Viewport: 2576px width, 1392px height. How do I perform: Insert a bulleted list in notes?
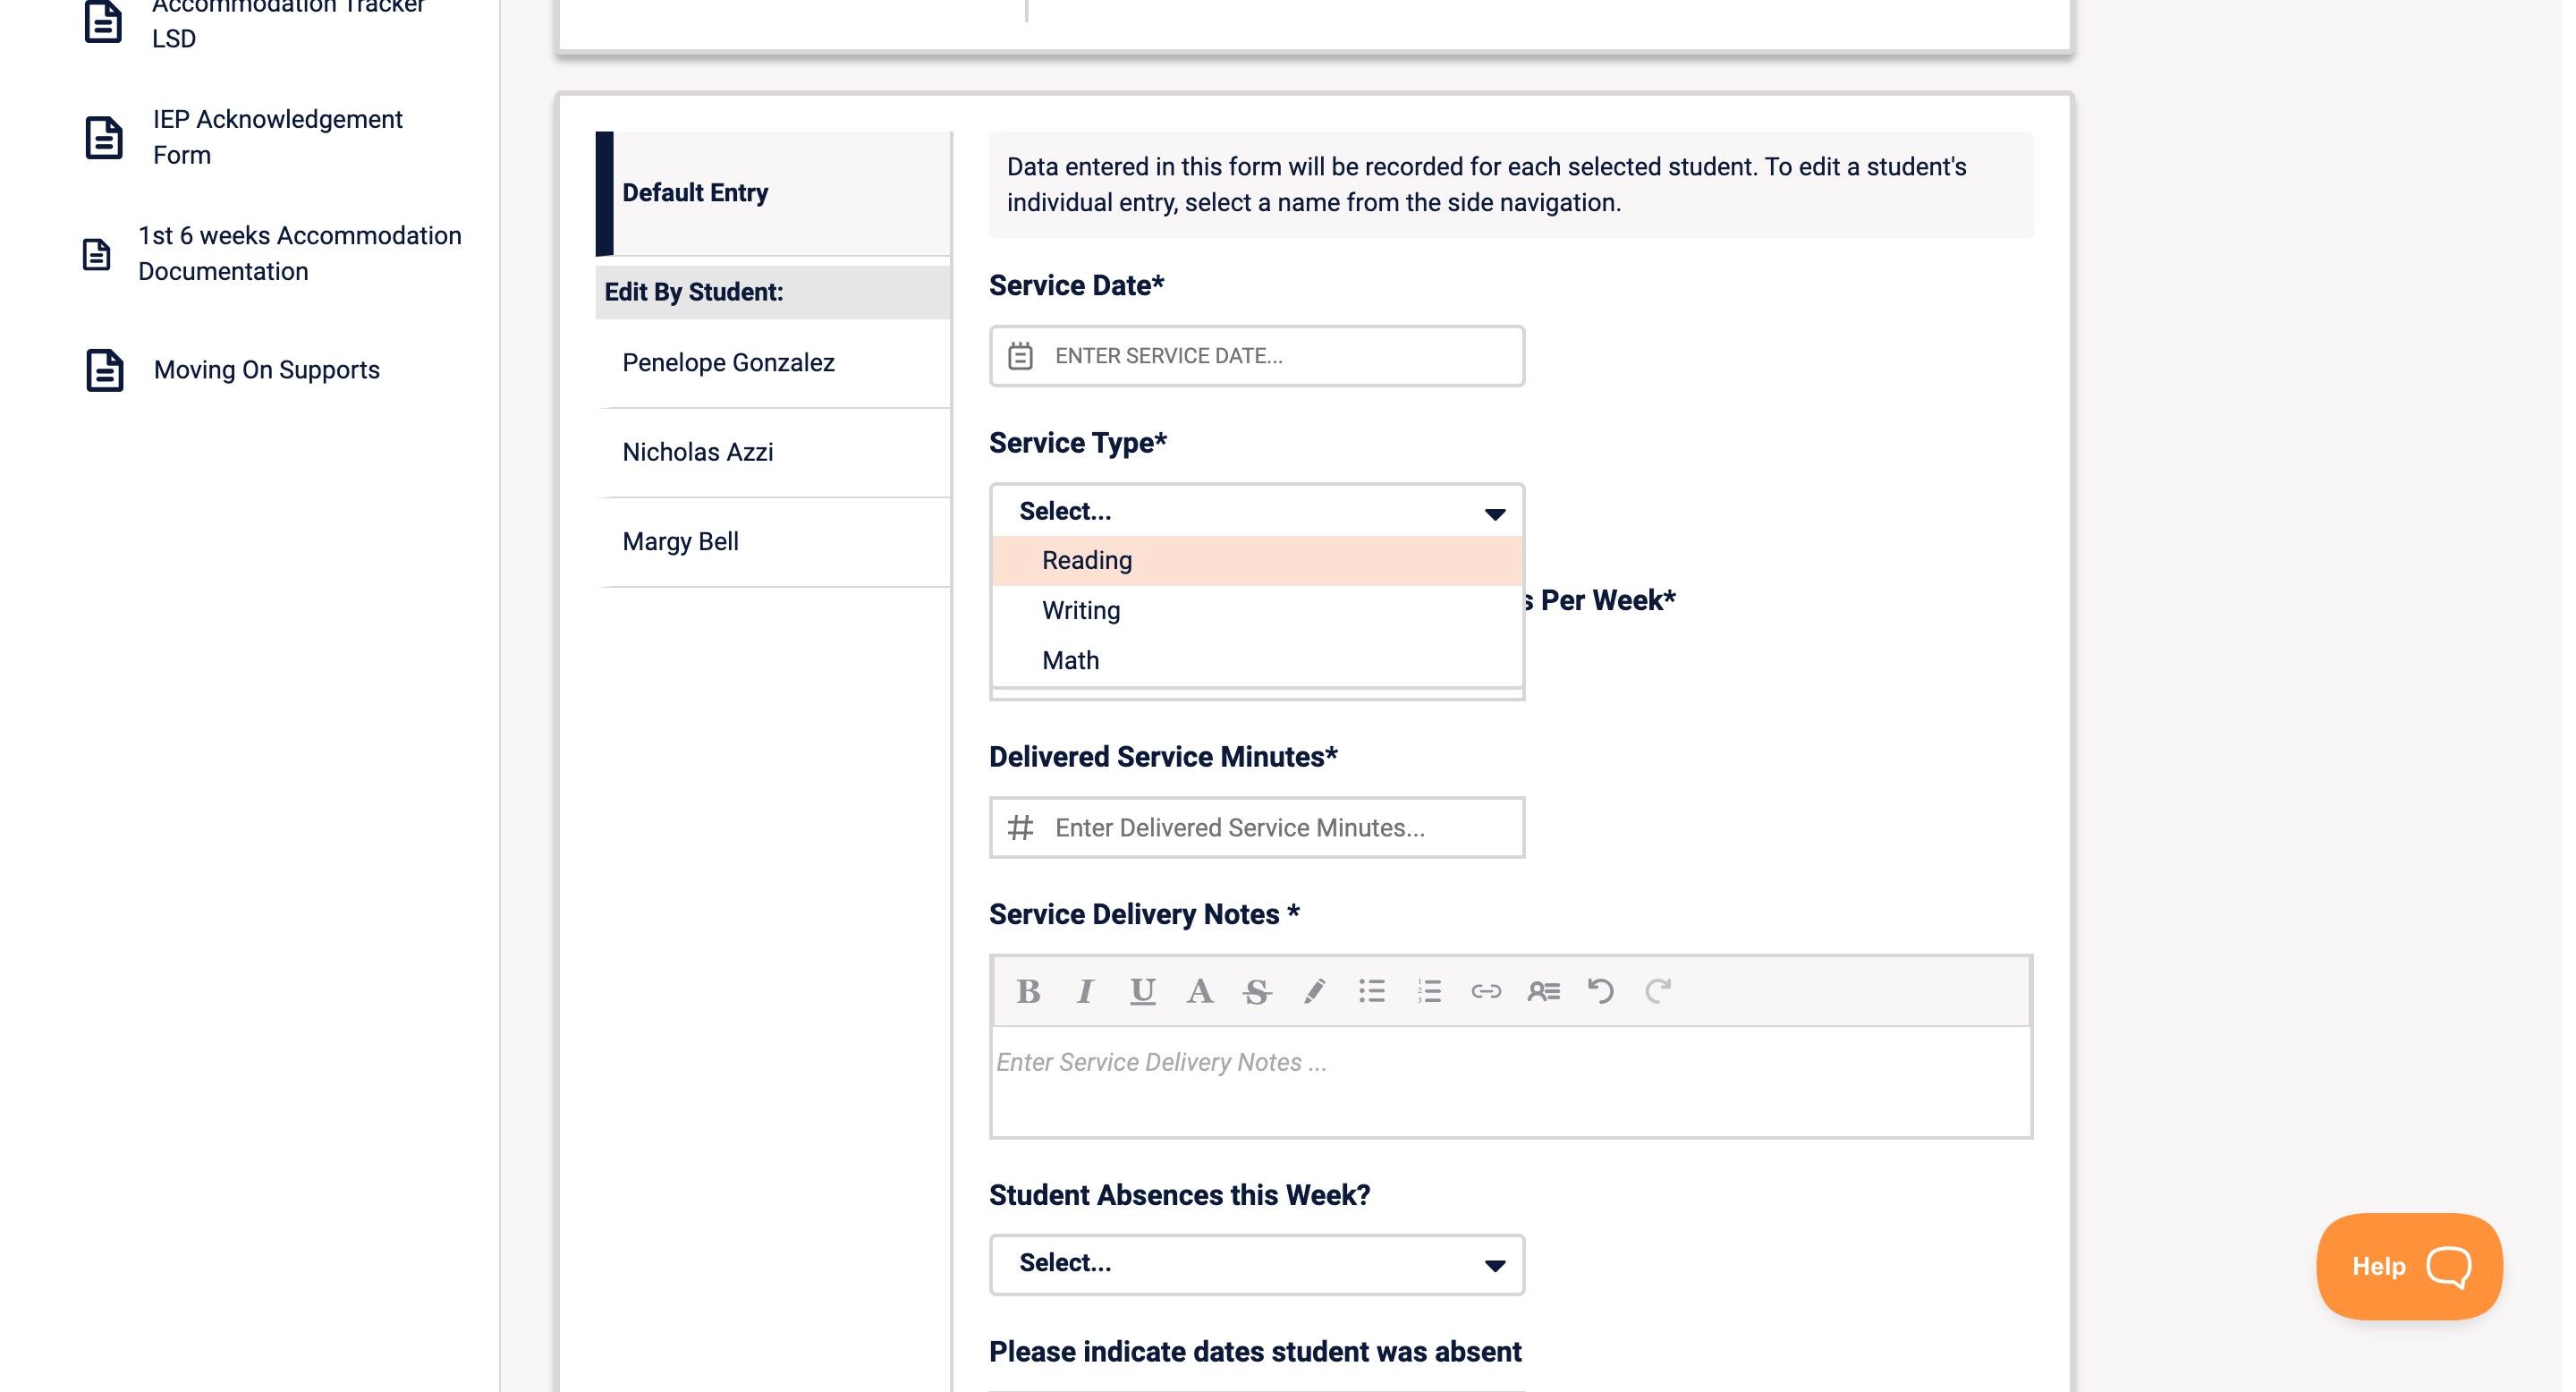point(1371,991)
